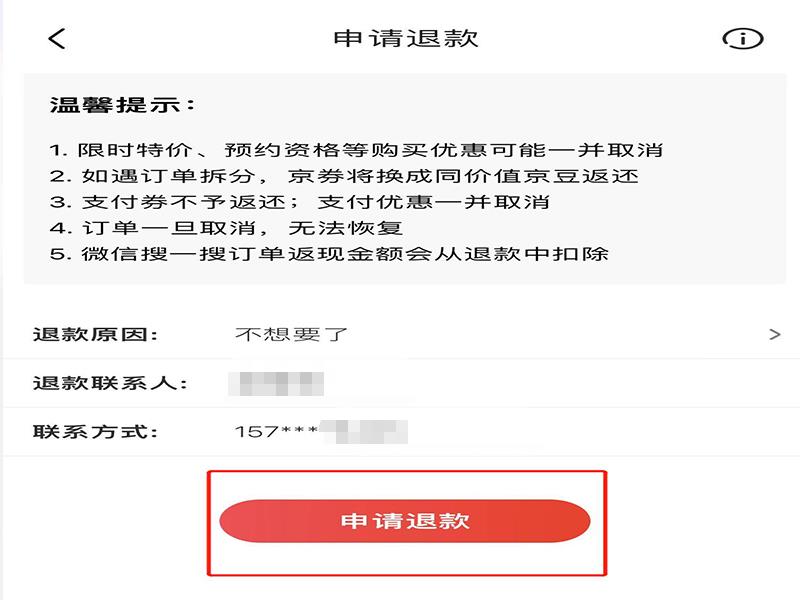
Task: Select tip 1 about 限时特价 discounts
Action: point(356,150)
